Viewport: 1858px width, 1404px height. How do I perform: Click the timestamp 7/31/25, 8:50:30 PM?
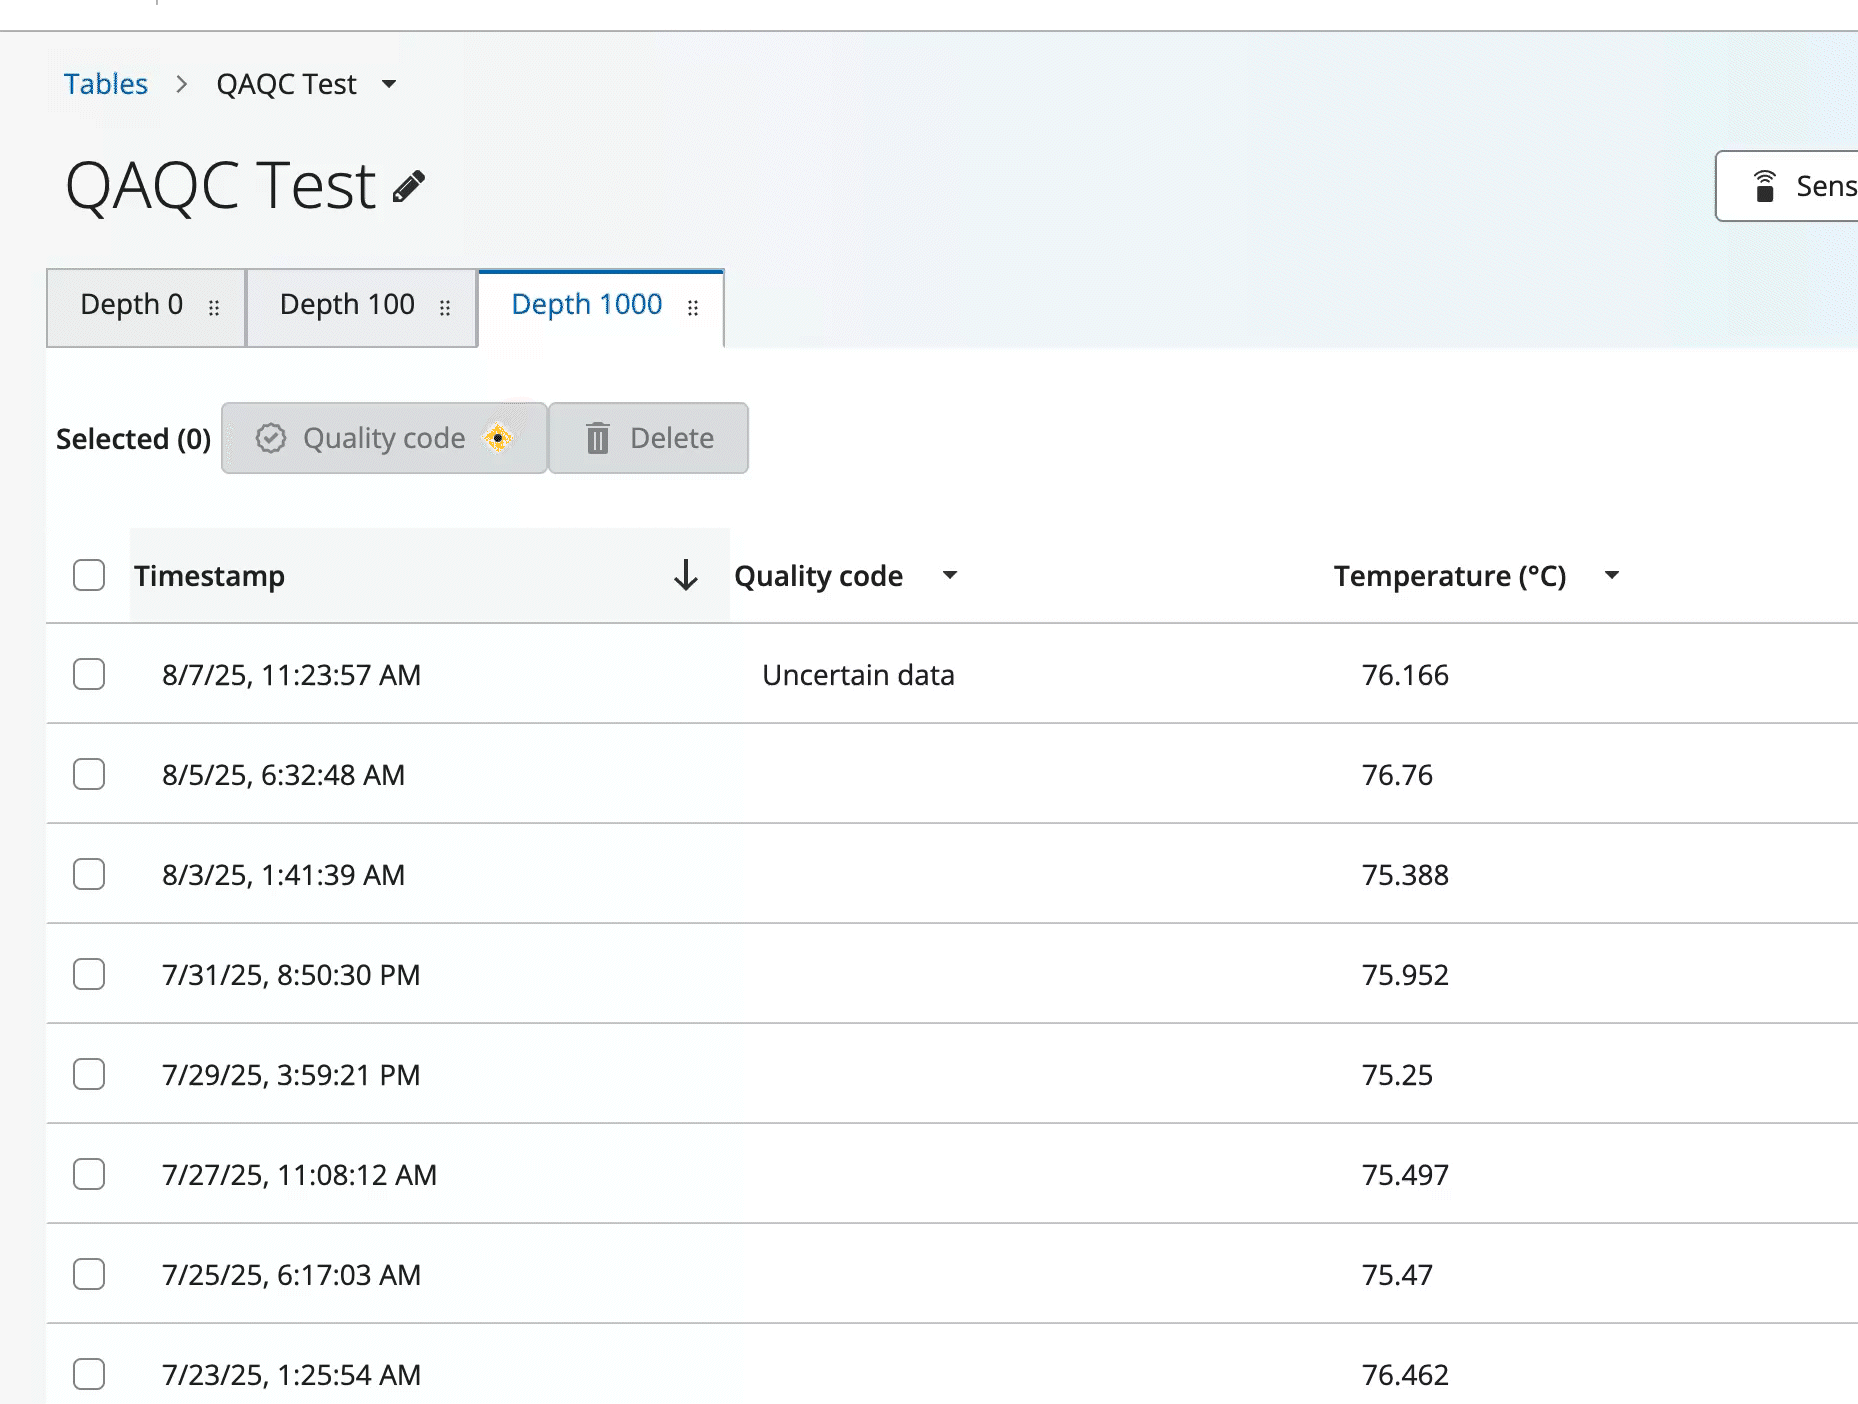tap(291, 975)
